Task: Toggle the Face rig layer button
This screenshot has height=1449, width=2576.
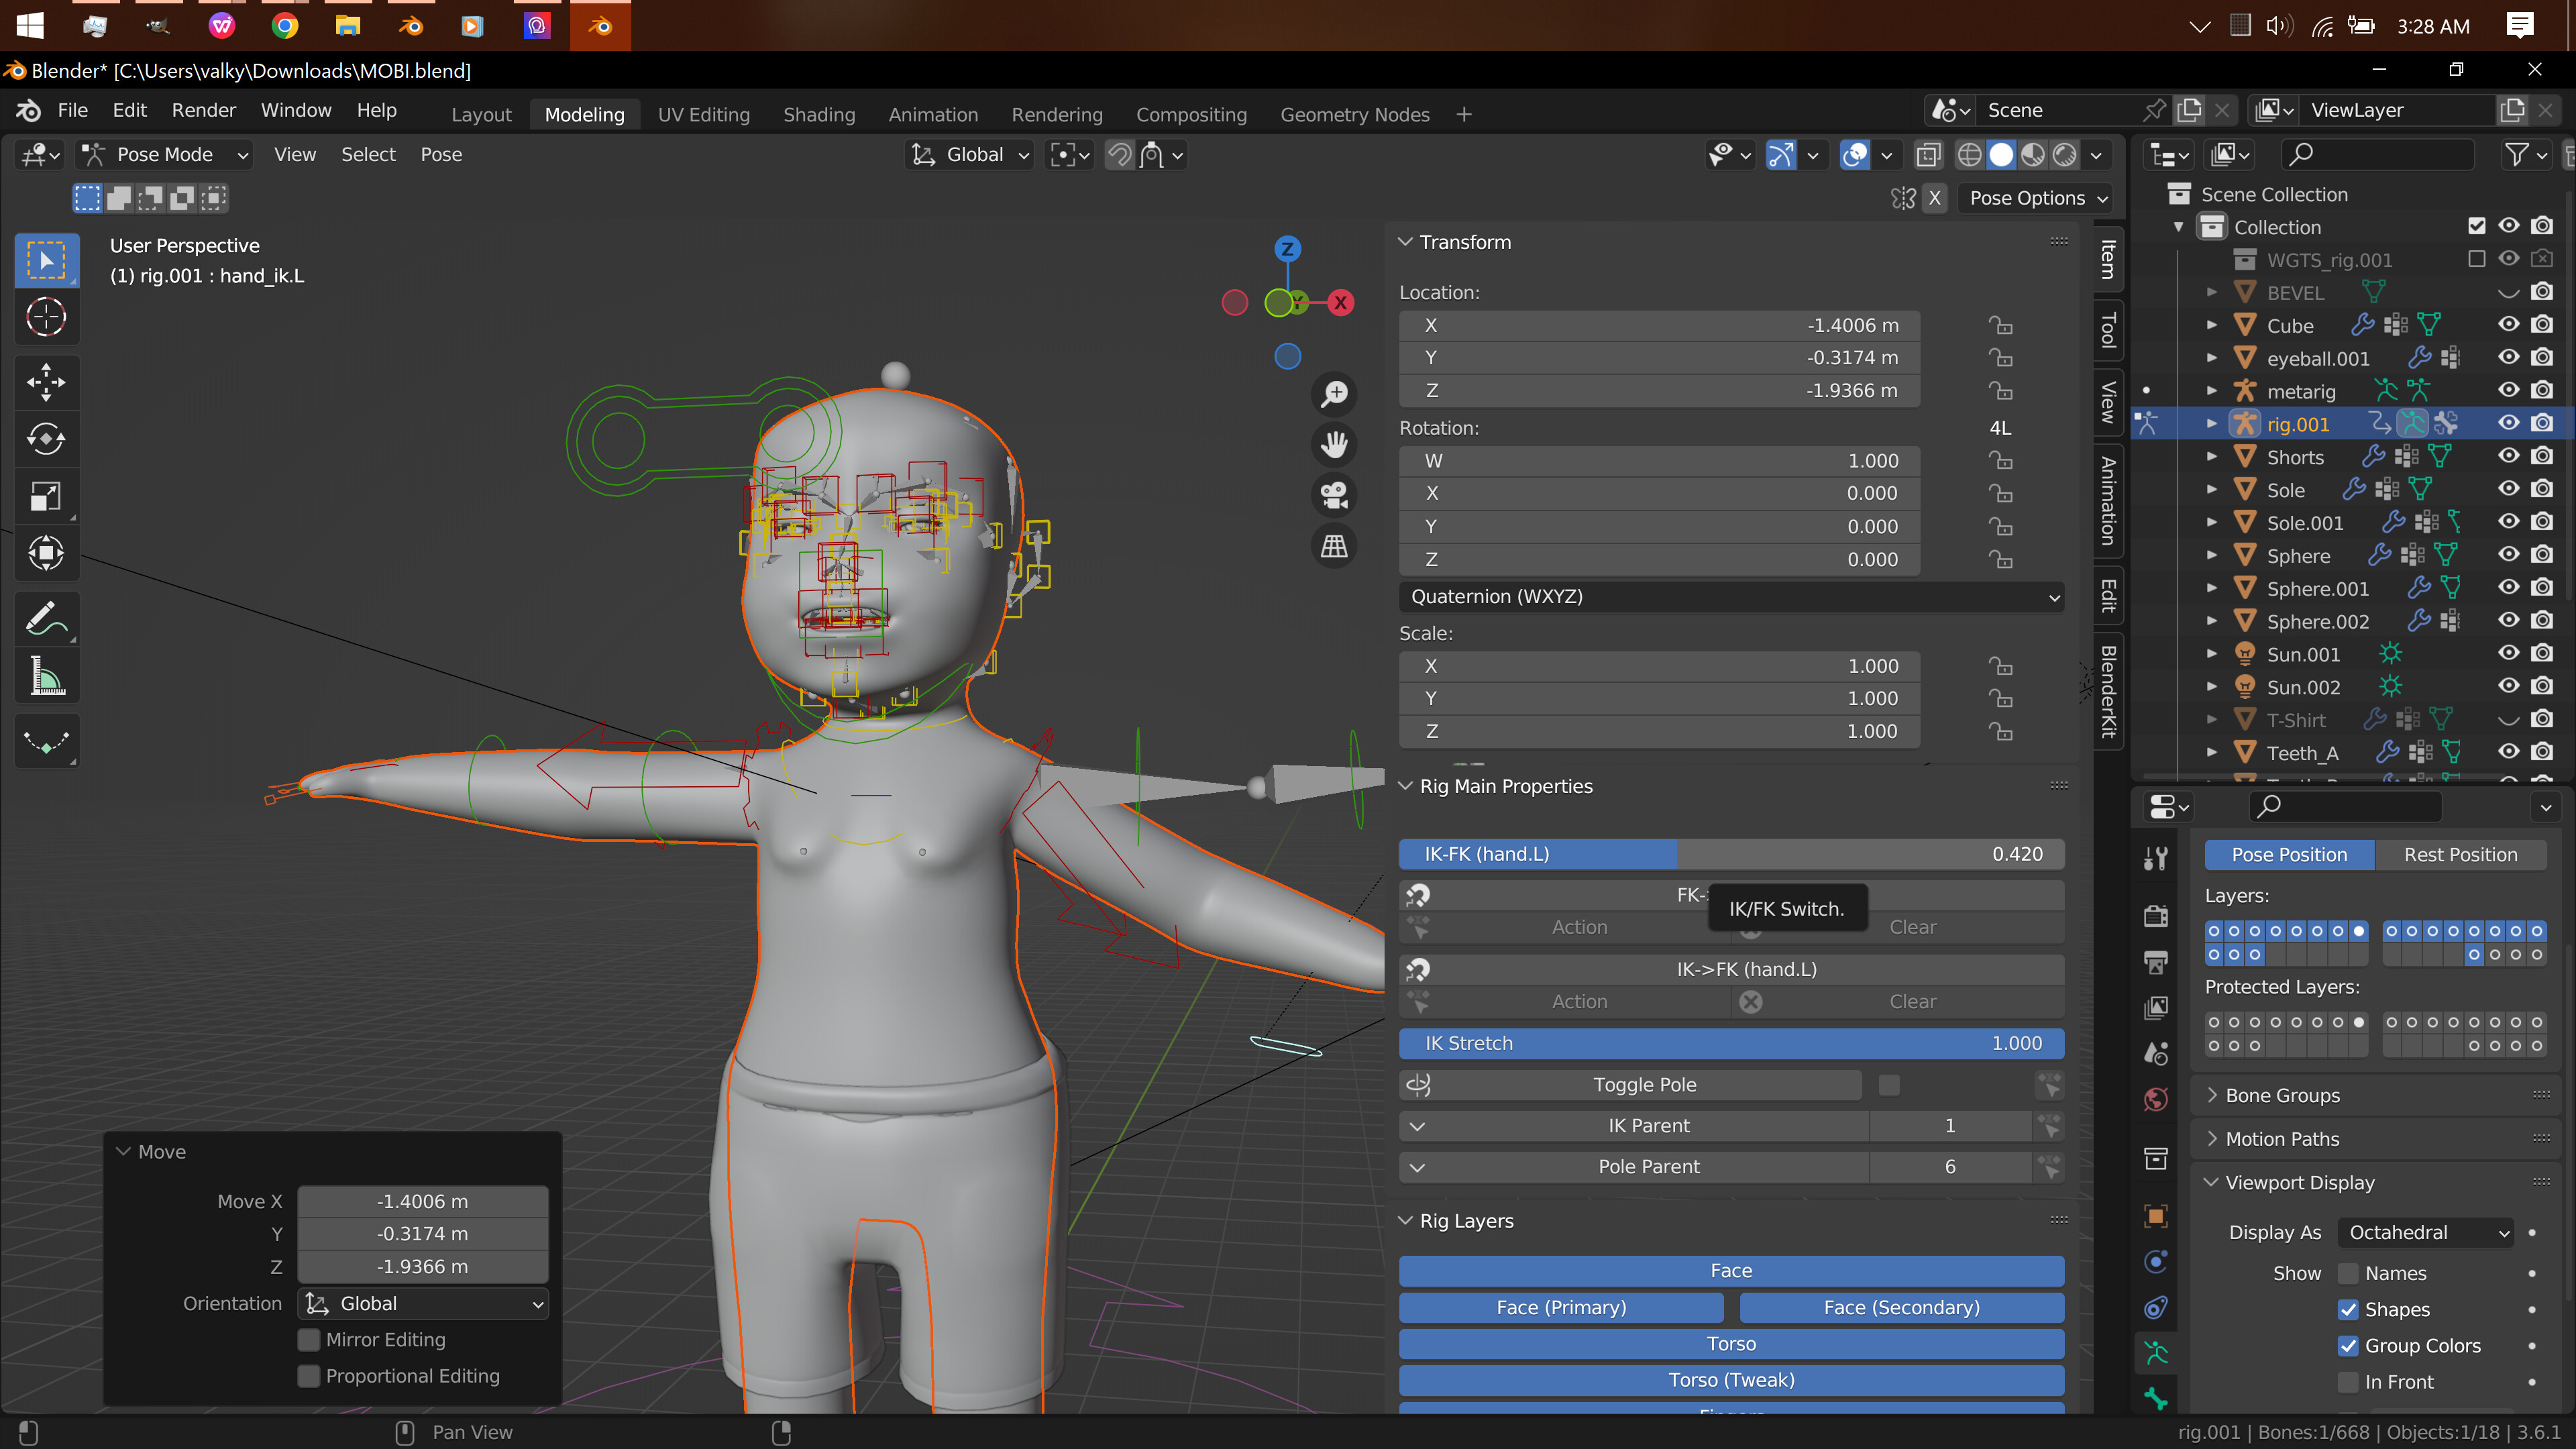Action: point(1731,1270)
